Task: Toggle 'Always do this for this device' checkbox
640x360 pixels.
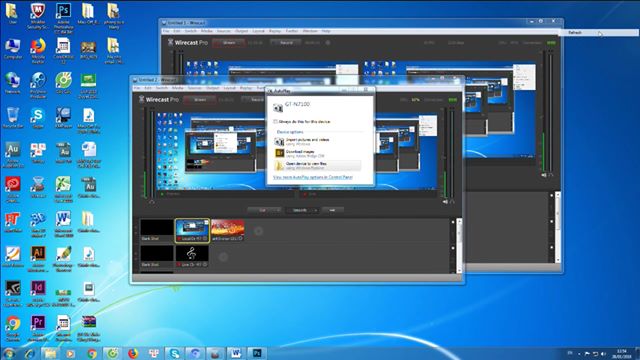Action: 275,122
